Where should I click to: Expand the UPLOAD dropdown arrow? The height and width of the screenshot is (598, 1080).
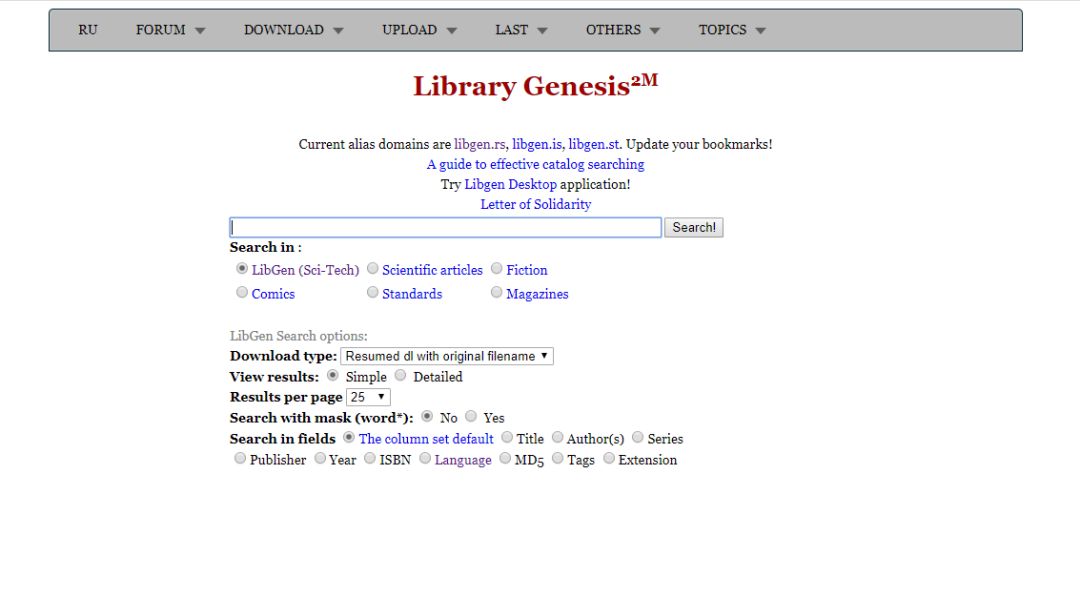coord(452,31)
